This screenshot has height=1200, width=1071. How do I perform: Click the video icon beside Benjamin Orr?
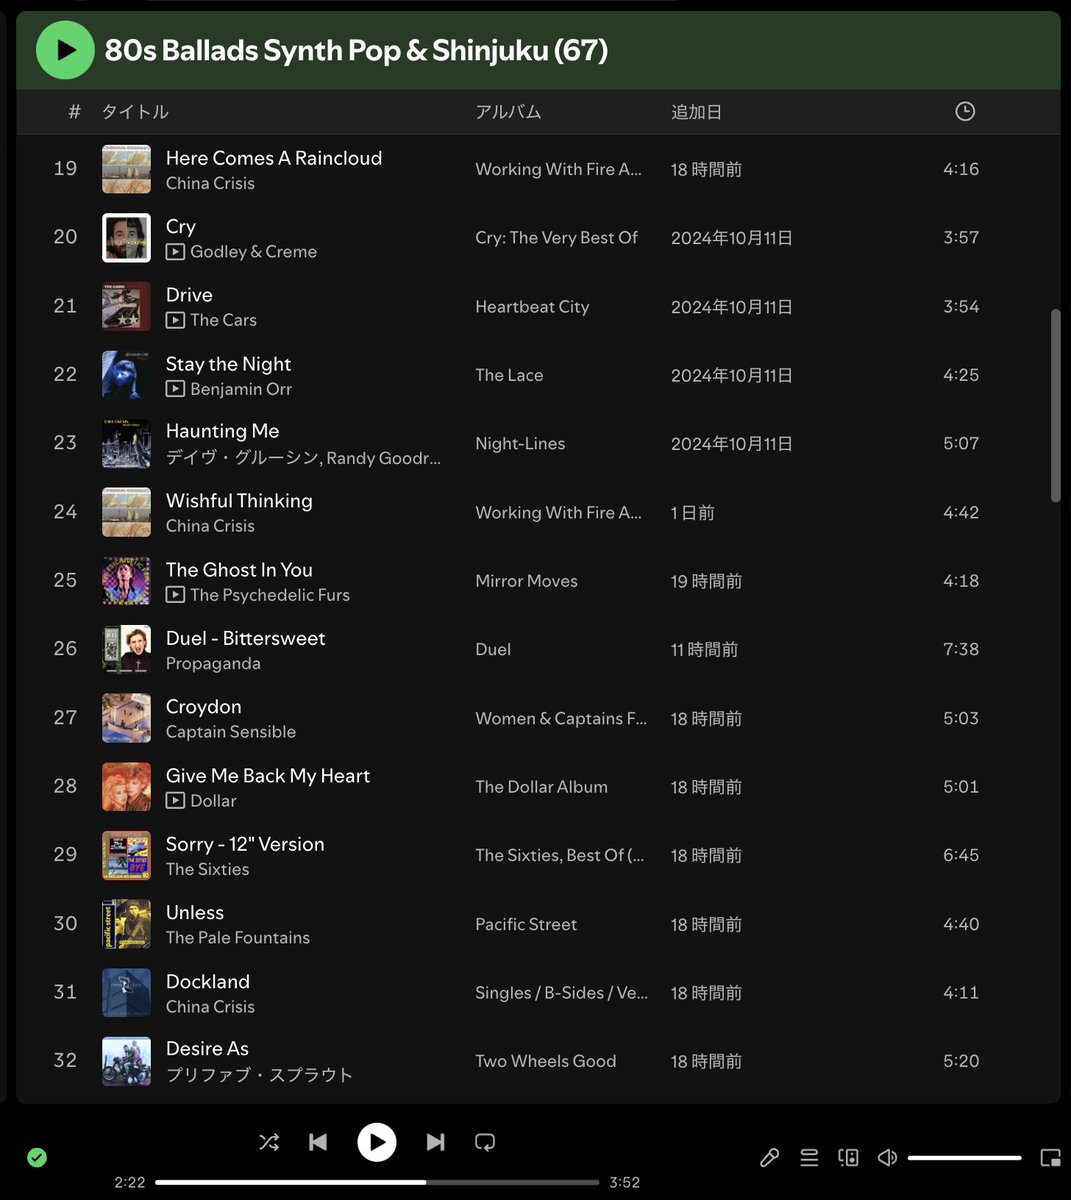[x=175, y=389]
